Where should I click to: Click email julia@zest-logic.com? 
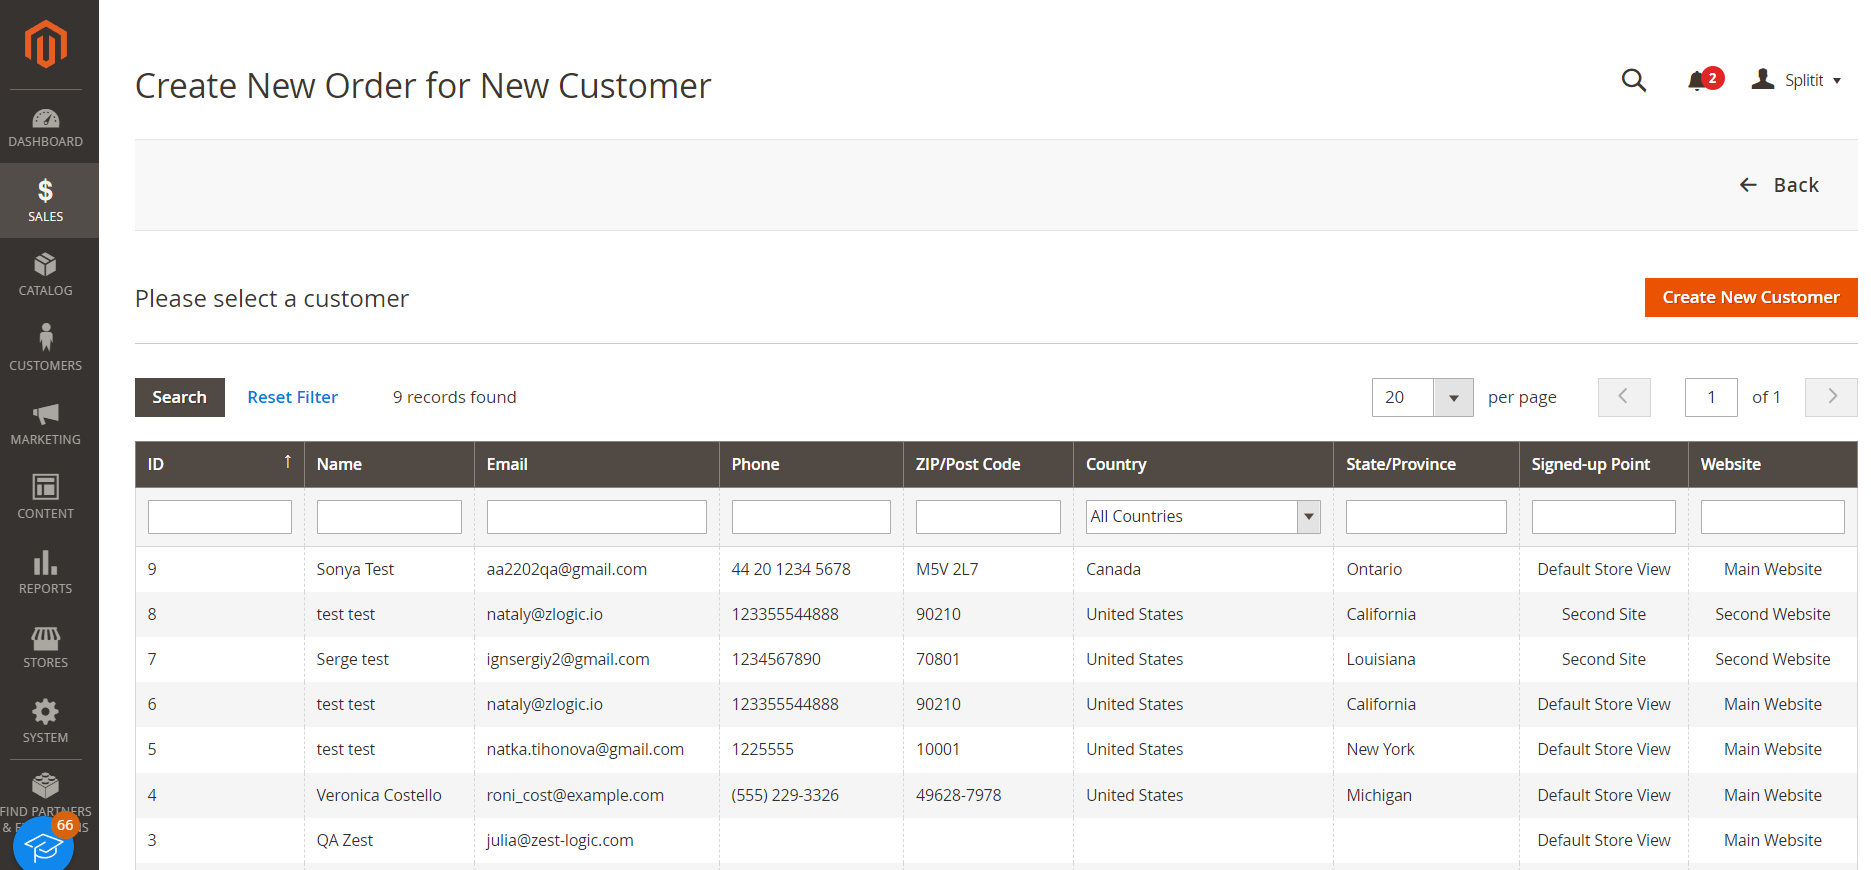pos(560,840)
